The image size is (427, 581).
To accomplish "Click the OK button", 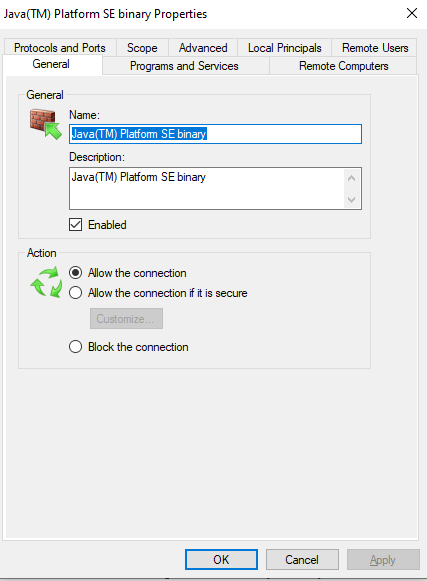I will (221, 560).
